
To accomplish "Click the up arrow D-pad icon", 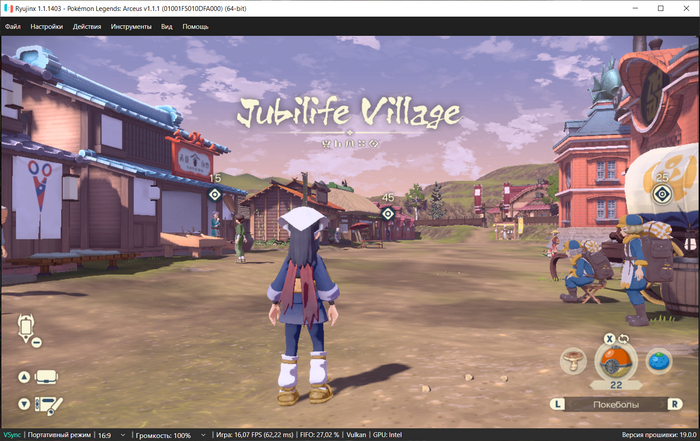I will click(24, 377).
